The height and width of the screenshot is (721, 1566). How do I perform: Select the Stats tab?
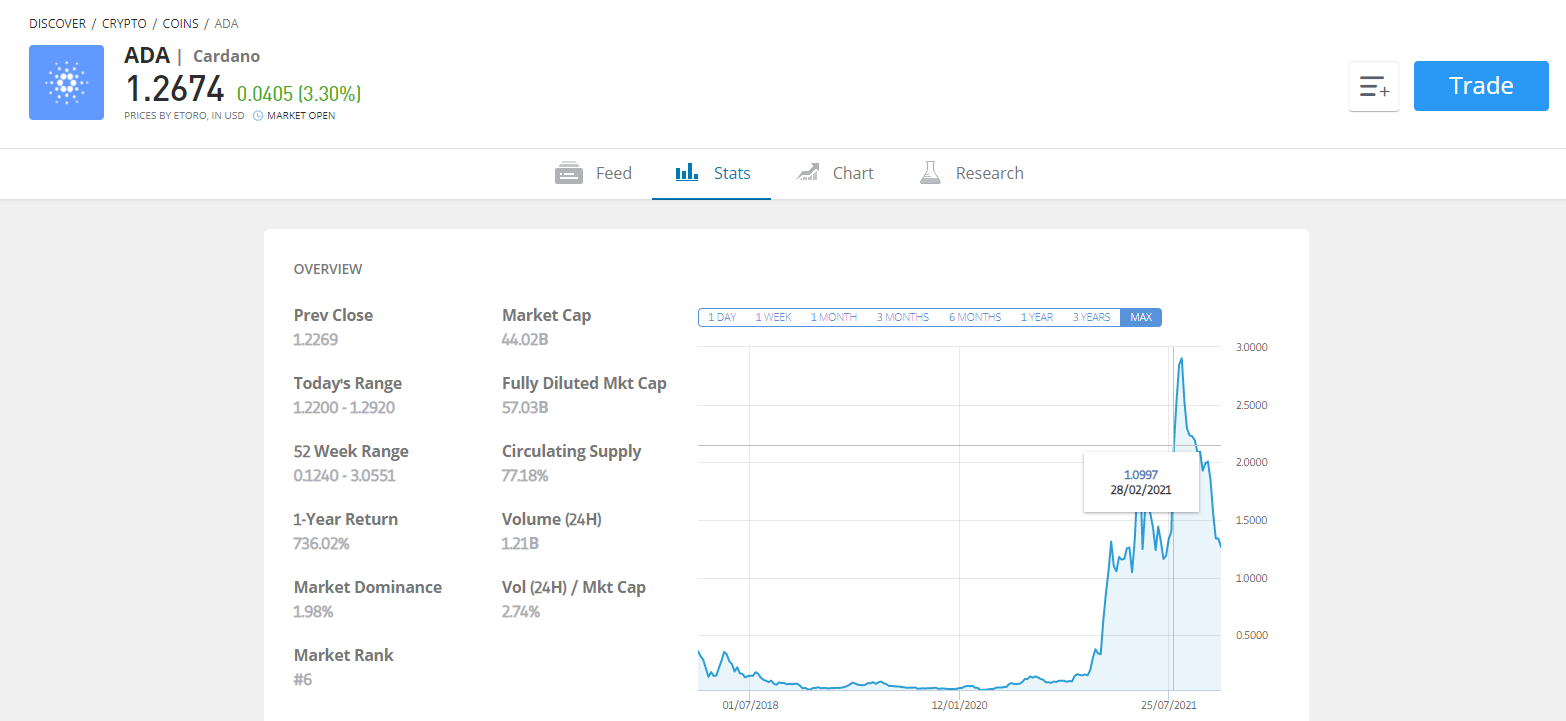pyautogui.click(x=712, y=173)
